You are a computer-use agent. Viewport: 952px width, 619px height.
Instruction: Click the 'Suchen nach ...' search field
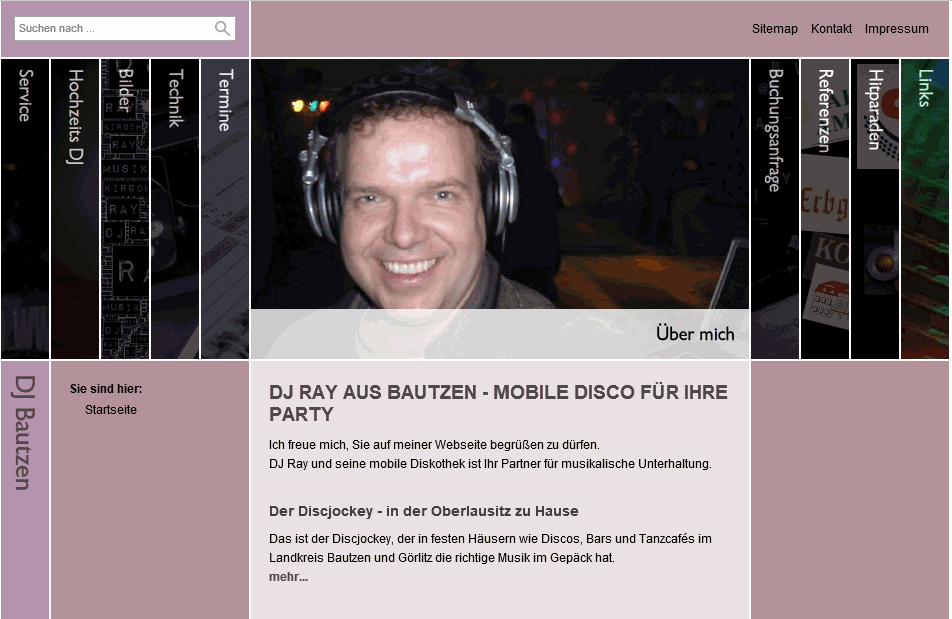tap(114, 29)
